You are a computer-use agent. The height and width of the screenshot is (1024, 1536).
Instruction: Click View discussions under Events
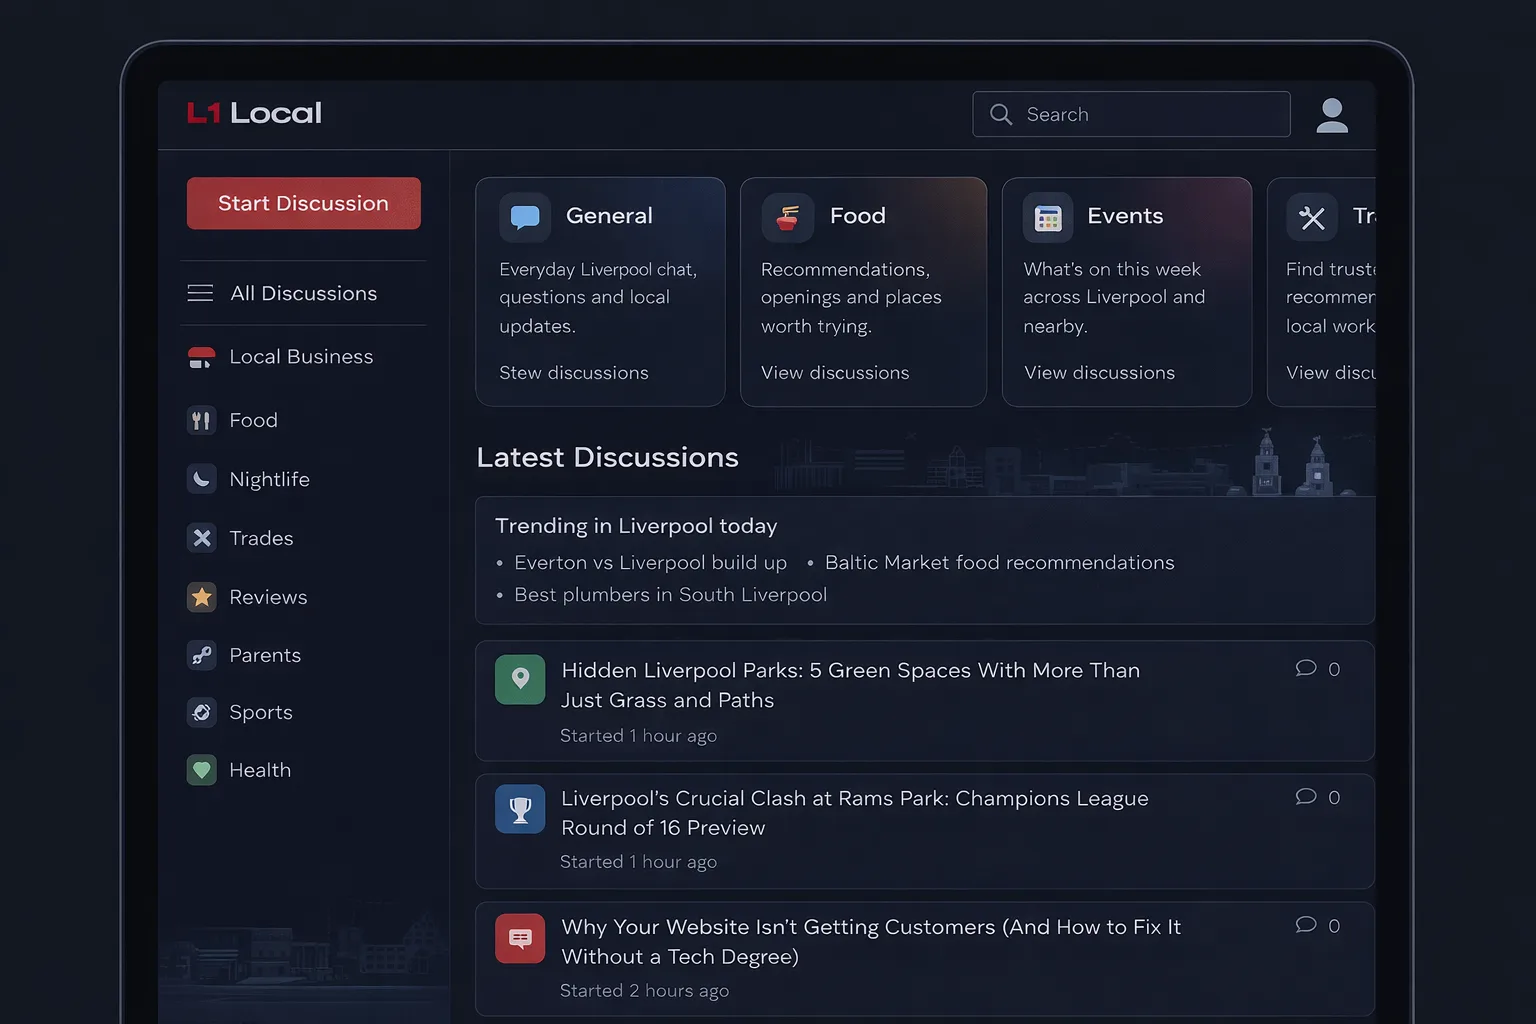click(x=1099, y=373)
